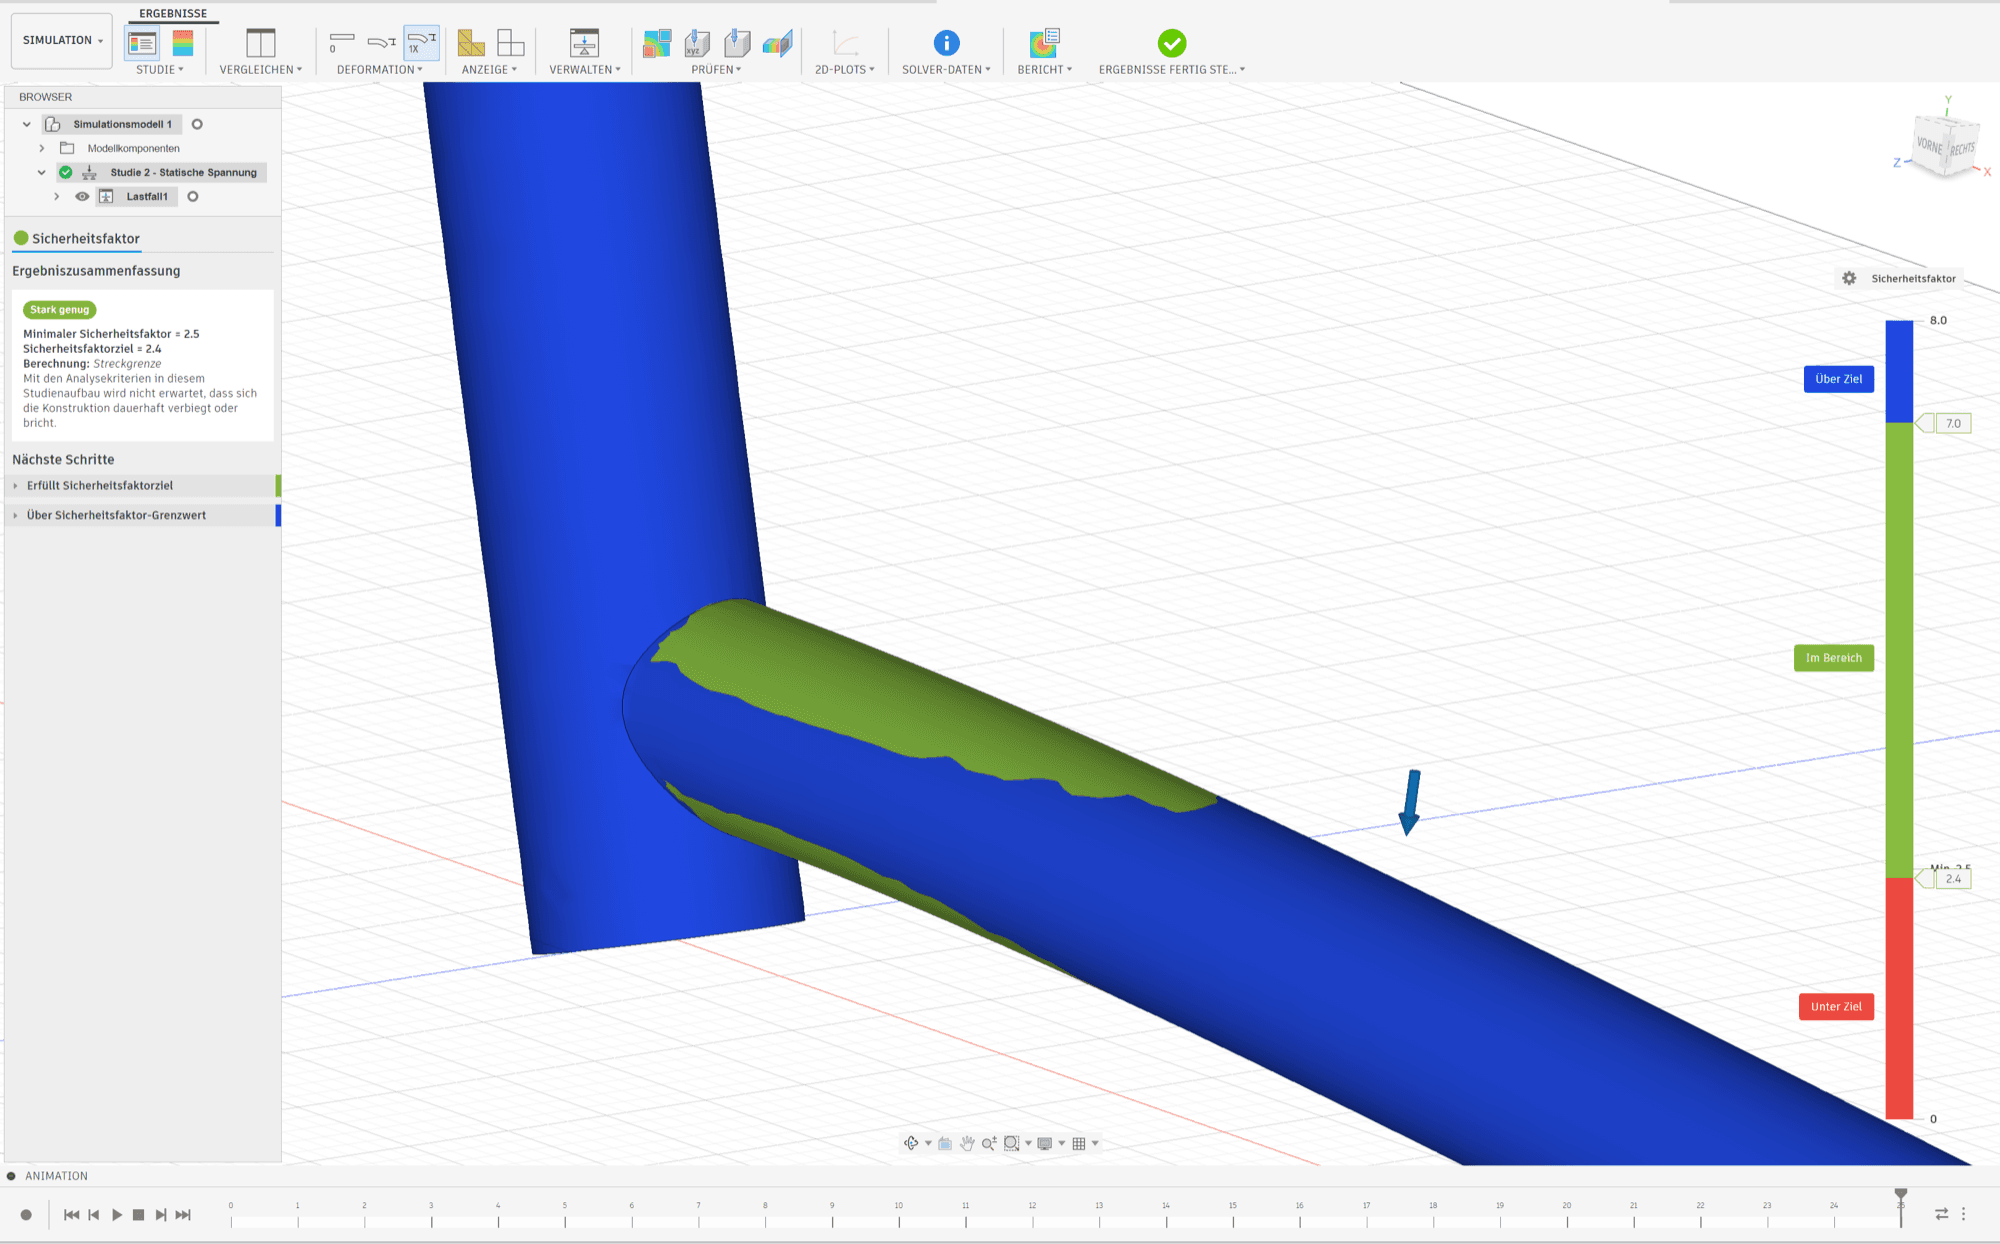
Task: Click the Vergleichen split view icon
Action: click(x=260, y=43)
